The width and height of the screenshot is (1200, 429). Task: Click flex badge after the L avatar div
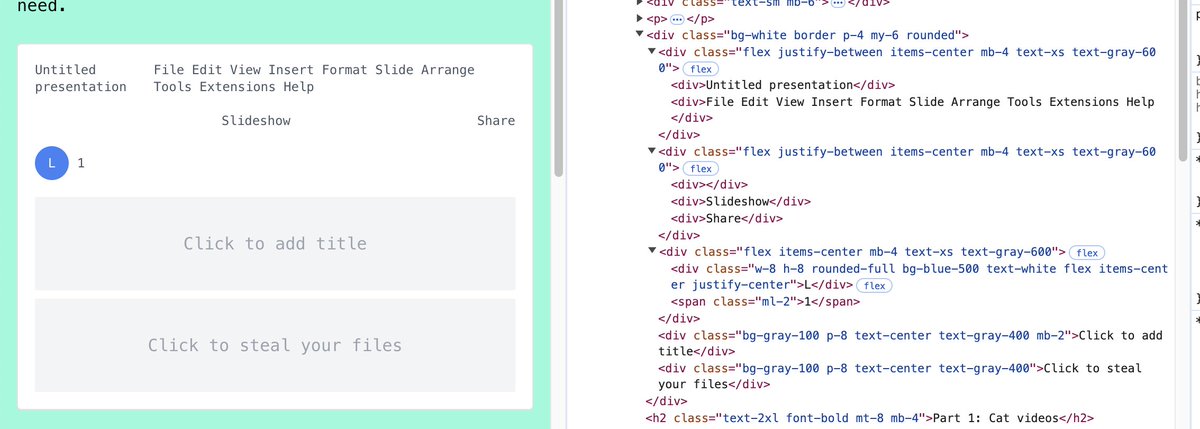(x=873, y=286)
